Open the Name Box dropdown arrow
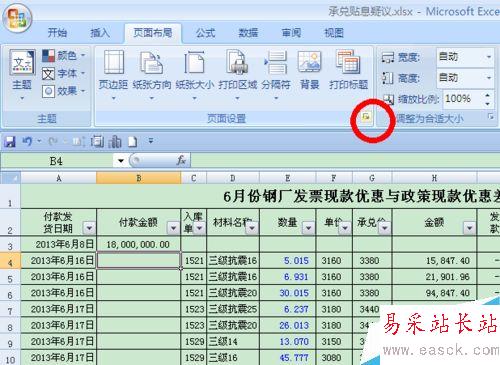The width and height of the screenshot is (500, 365). coord(120,161)
